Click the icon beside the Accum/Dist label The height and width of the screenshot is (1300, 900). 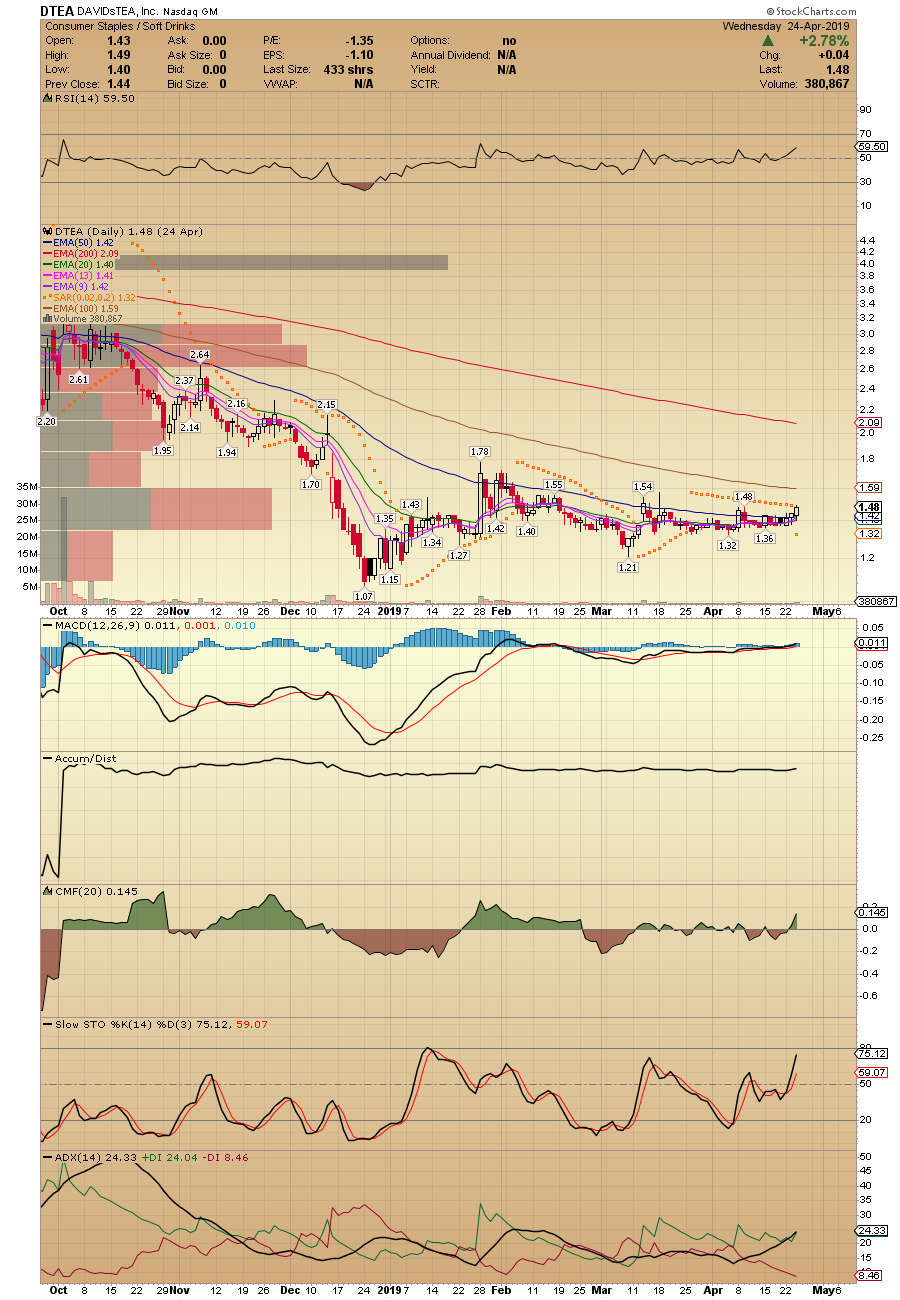tap(46, 759)
